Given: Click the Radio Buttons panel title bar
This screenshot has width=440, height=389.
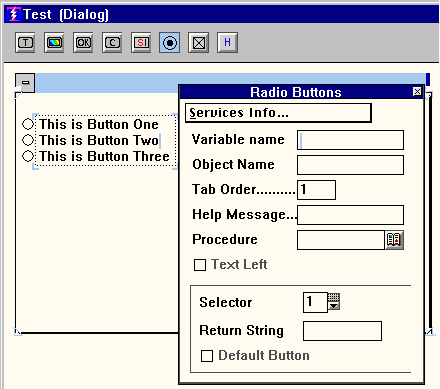Looking at the screenshot, I should pyautogui.click(x=296, y=92).
